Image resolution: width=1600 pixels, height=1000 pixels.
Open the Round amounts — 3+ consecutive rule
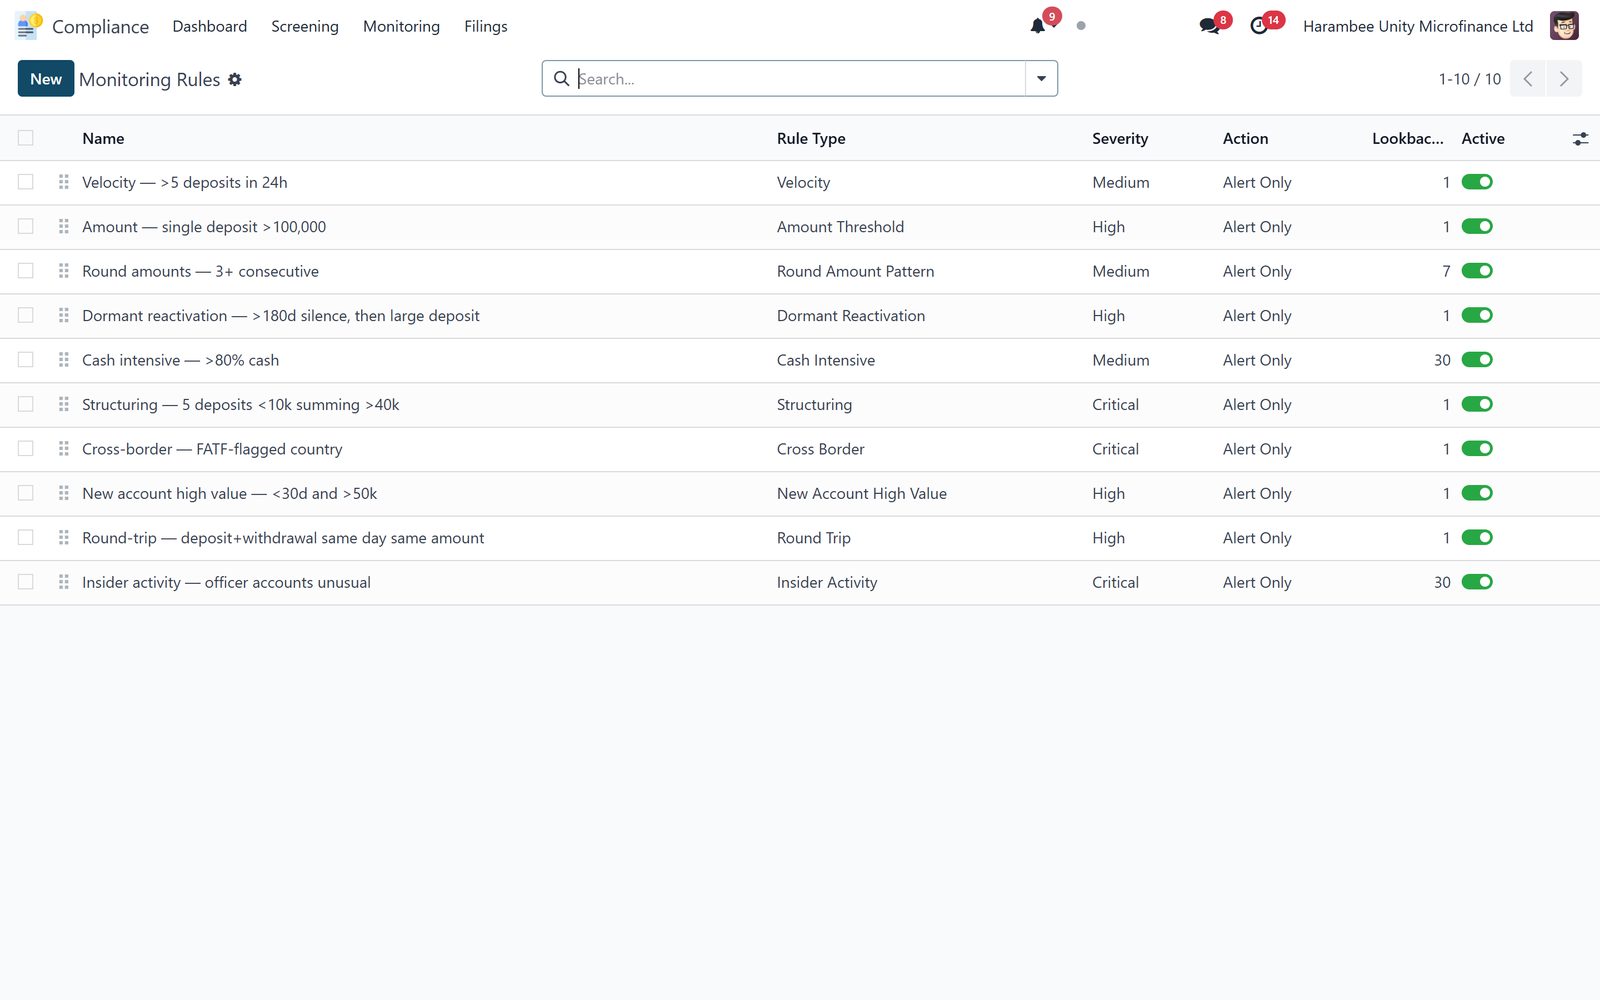click(x=200, y=271)
